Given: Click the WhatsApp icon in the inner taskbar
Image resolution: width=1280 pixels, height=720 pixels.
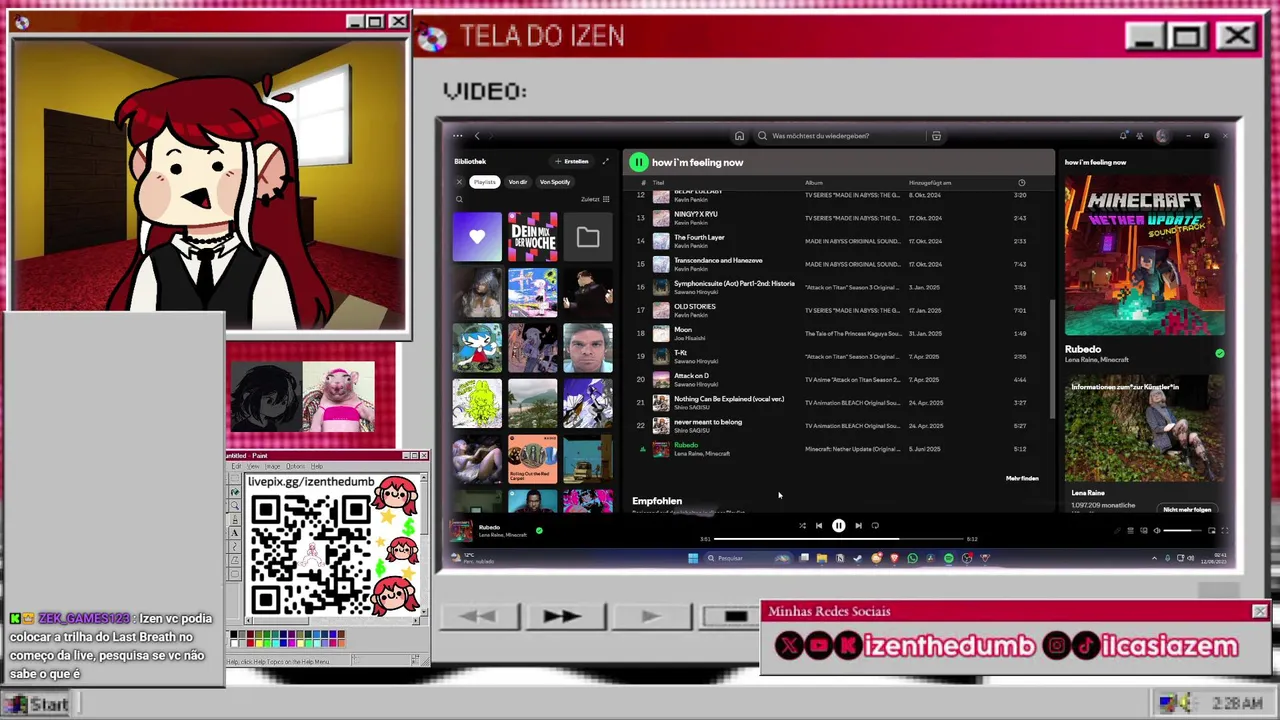Looking at the screenshot, I should coord(912,558).
